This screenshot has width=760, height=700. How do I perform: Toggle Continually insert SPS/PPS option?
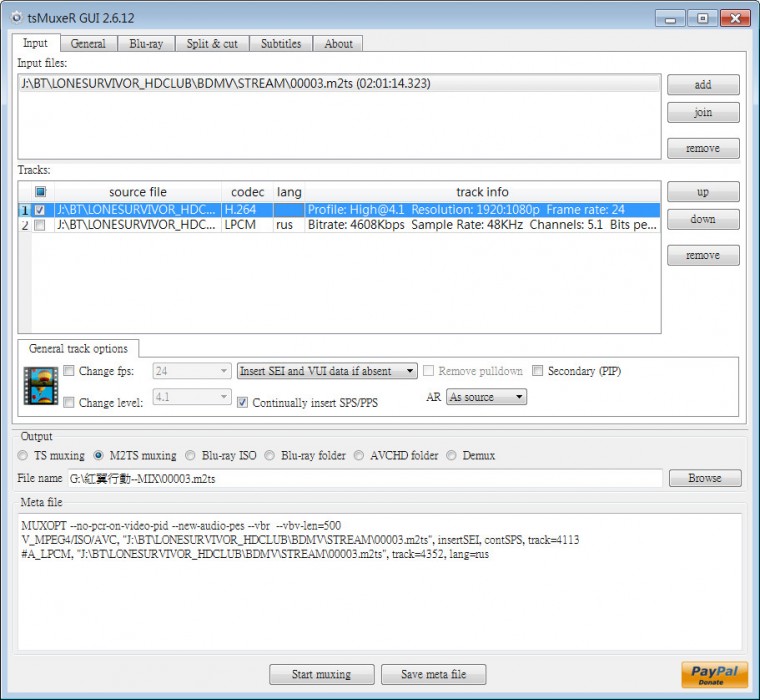tap(243, 403)
